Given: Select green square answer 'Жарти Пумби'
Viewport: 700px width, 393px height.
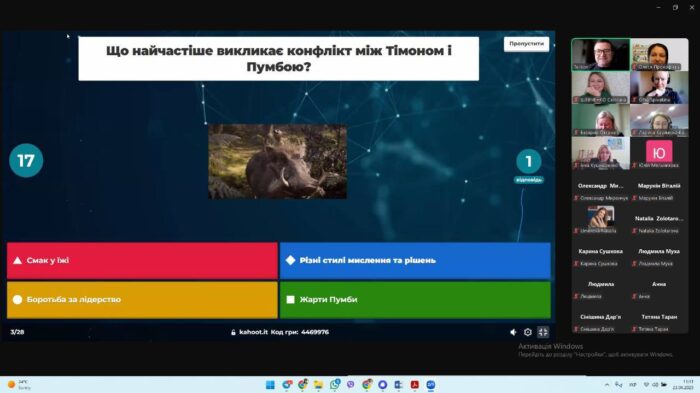Looking at the screenshot, I should tap(415, 300).
